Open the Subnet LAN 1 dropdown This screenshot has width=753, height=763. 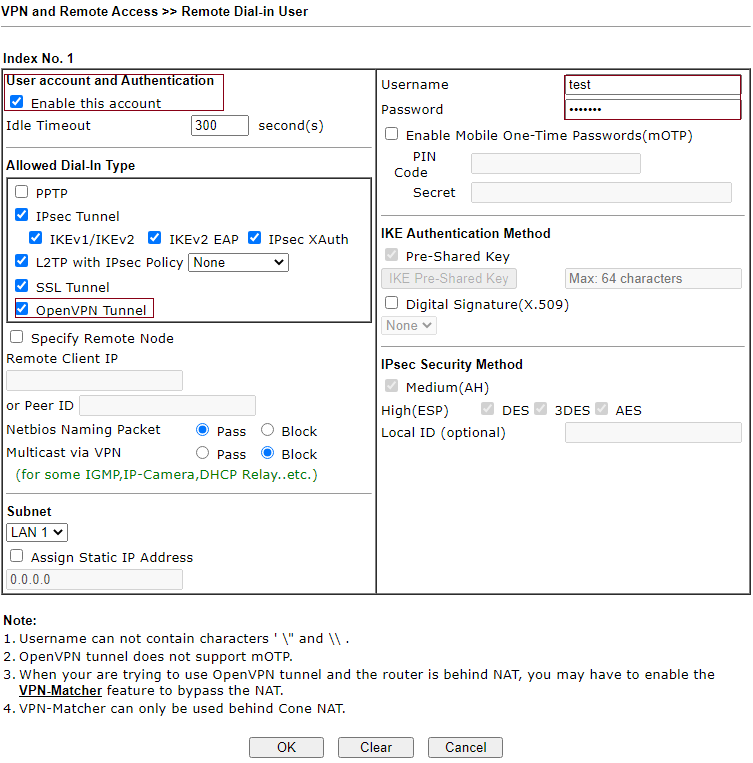[37, 533]
